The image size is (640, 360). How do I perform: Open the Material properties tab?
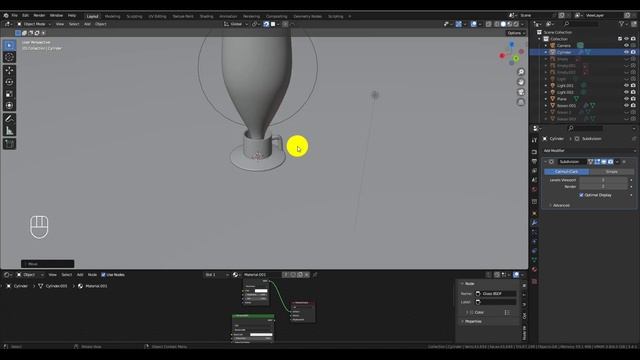534,270
